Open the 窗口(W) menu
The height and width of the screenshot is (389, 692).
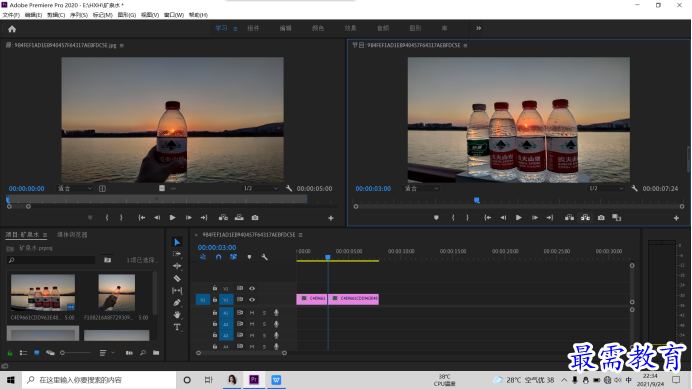click(174, 15)
